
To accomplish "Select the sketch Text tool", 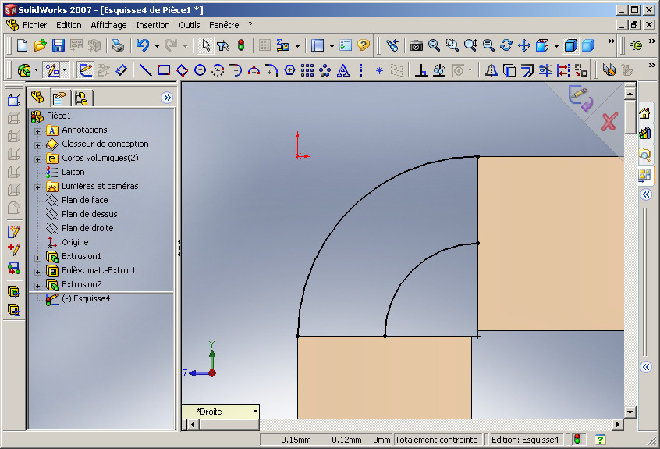I will coord(343,70).
